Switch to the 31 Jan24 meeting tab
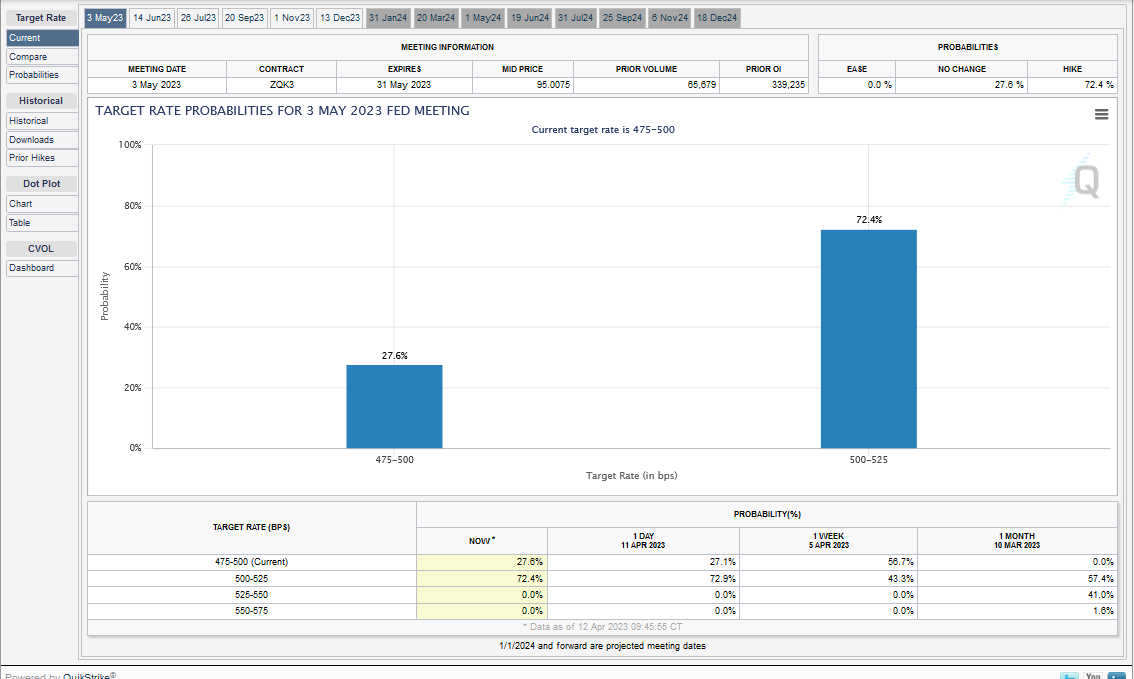 pyautogui.click(x=388, y=18)
